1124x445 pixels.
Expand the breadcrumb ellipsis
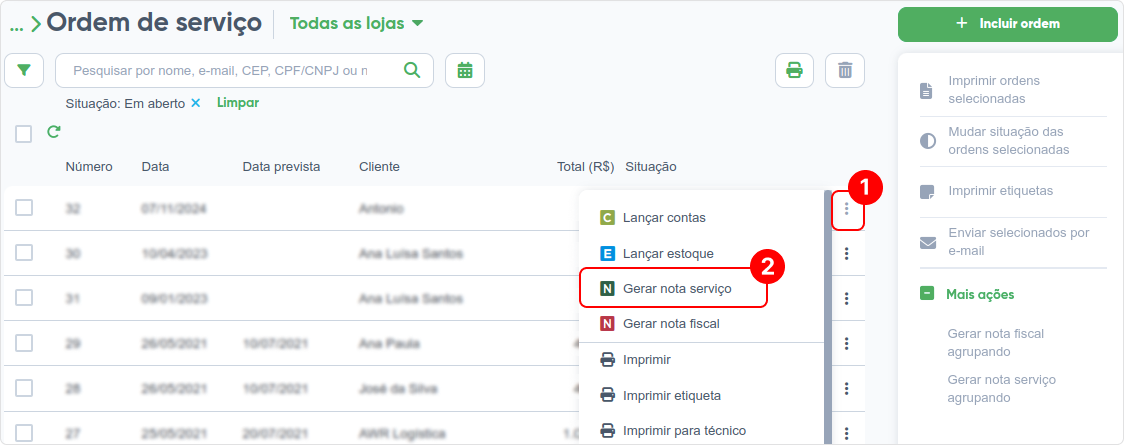[x=16, y=24]
